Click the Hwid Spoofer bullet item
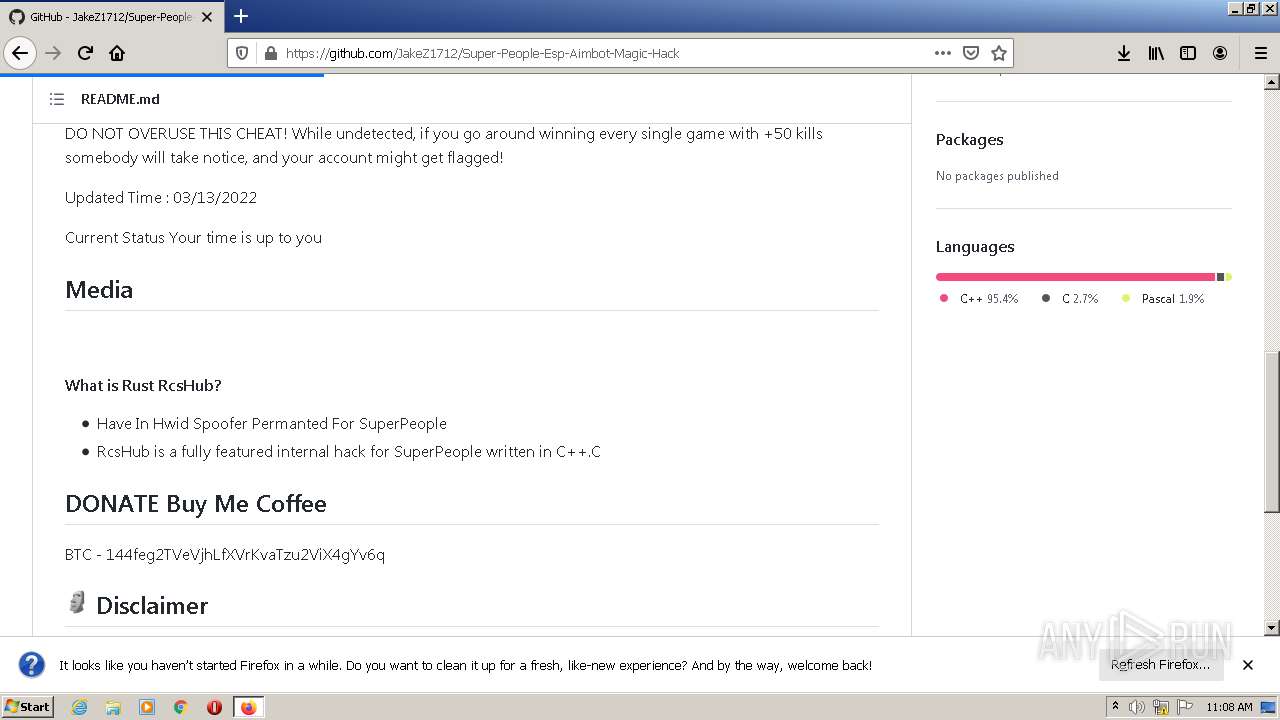The width and height of the screenshot is (1280, 720). click(272, 424)
